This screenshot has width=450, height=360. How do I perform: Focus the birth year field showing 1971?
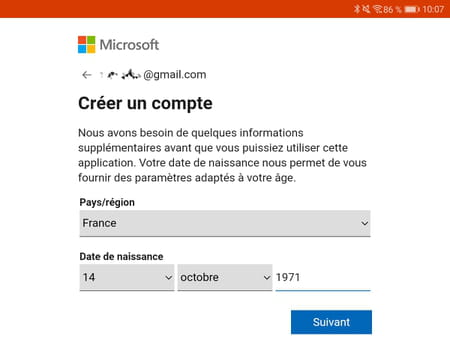[323, 277]
